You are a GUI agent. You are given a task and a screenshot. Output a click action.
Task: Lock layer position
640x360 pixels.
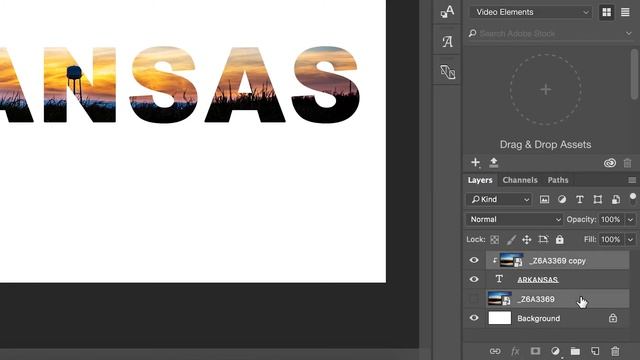(527, 240)
